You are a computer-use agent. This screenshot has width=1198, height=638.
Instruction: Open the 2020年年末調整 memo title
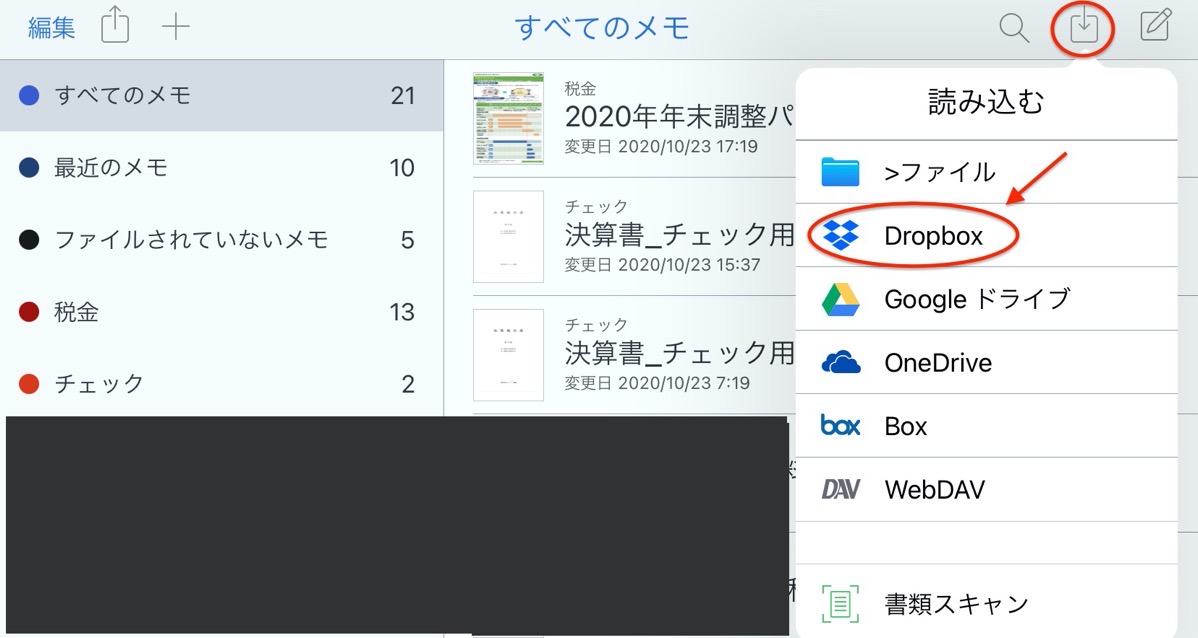[x=679, y=116]
